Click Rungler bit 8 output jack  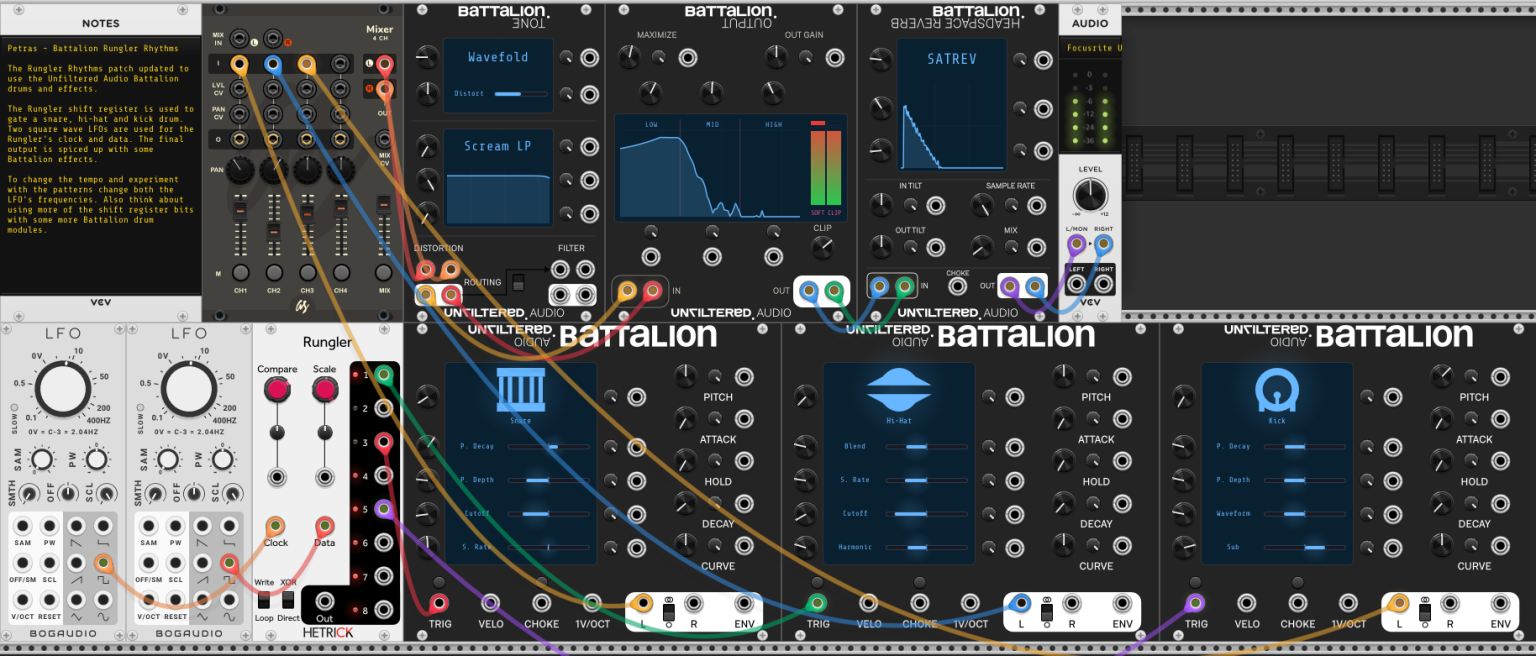[x=385, y=610]
